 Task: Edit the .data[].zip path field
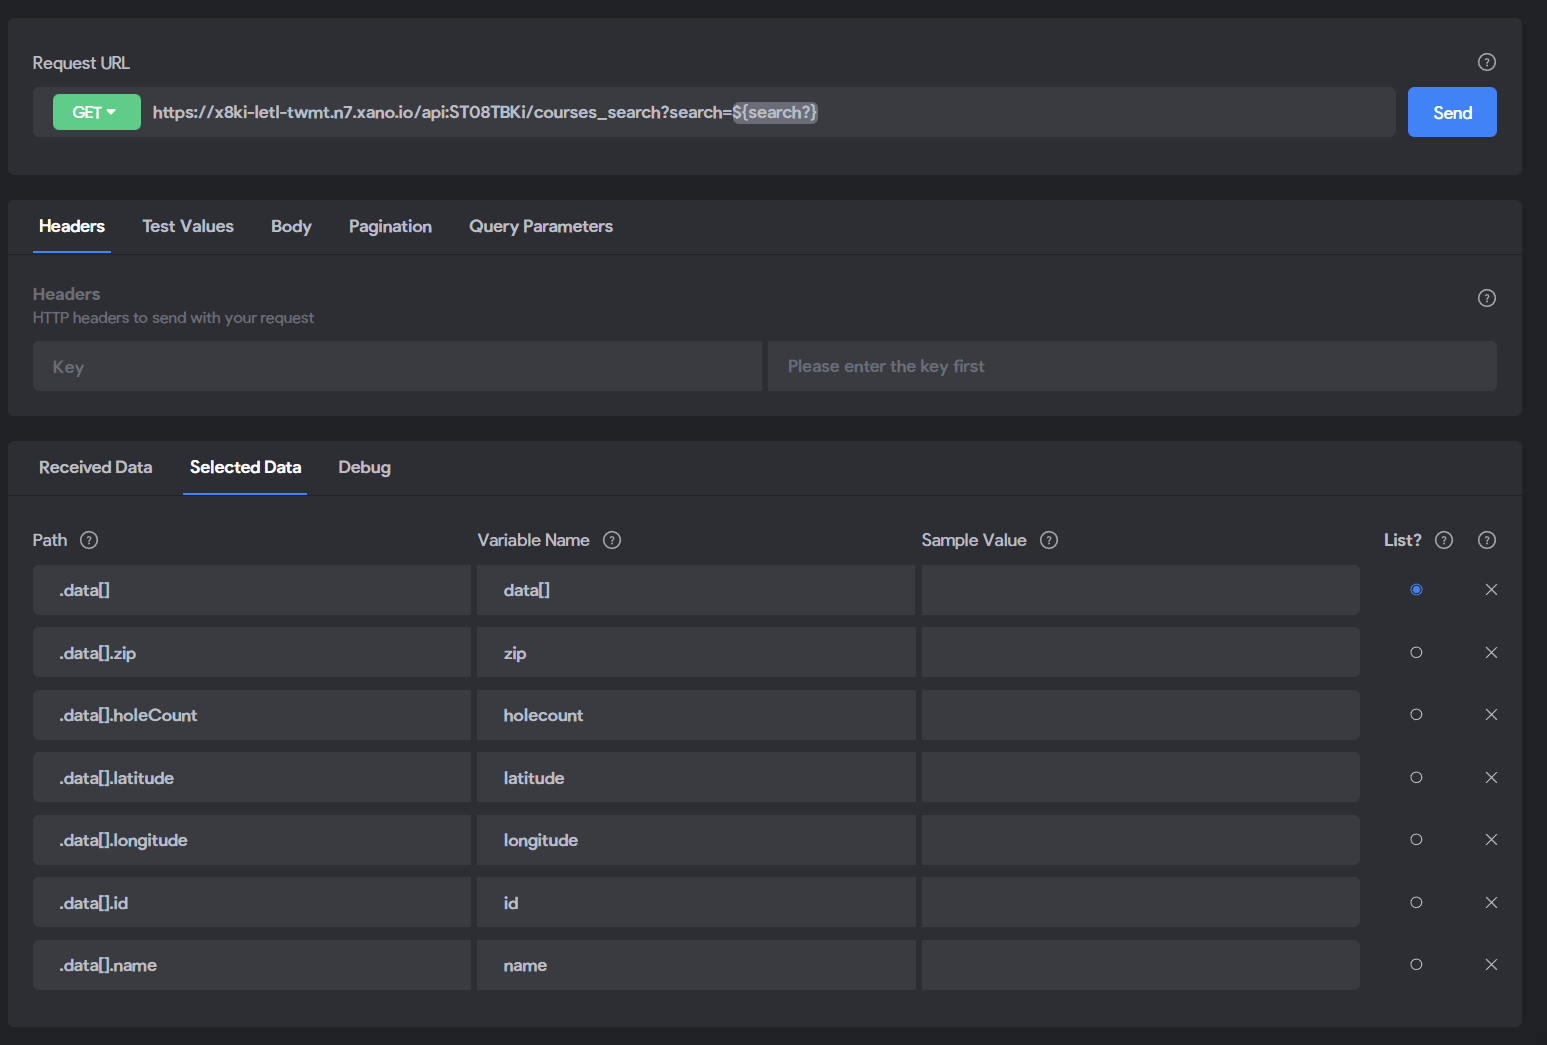[x=252, y=652]
